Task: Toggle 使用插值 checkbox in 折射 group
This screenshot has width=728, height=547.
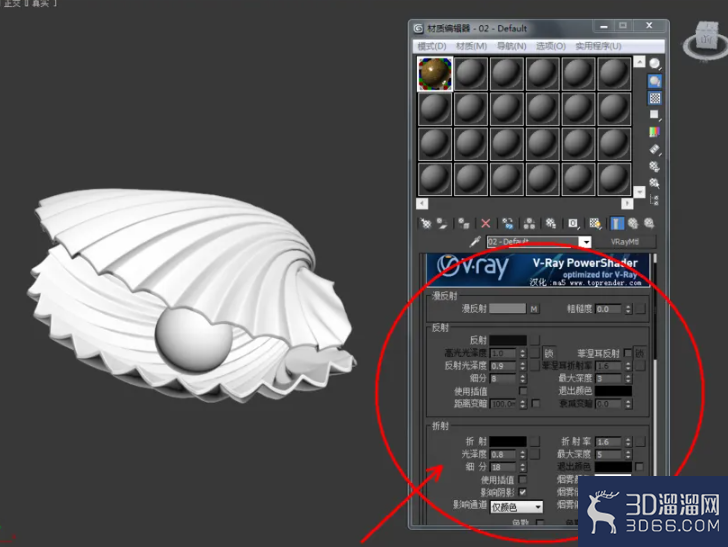Action: point(523,479)
